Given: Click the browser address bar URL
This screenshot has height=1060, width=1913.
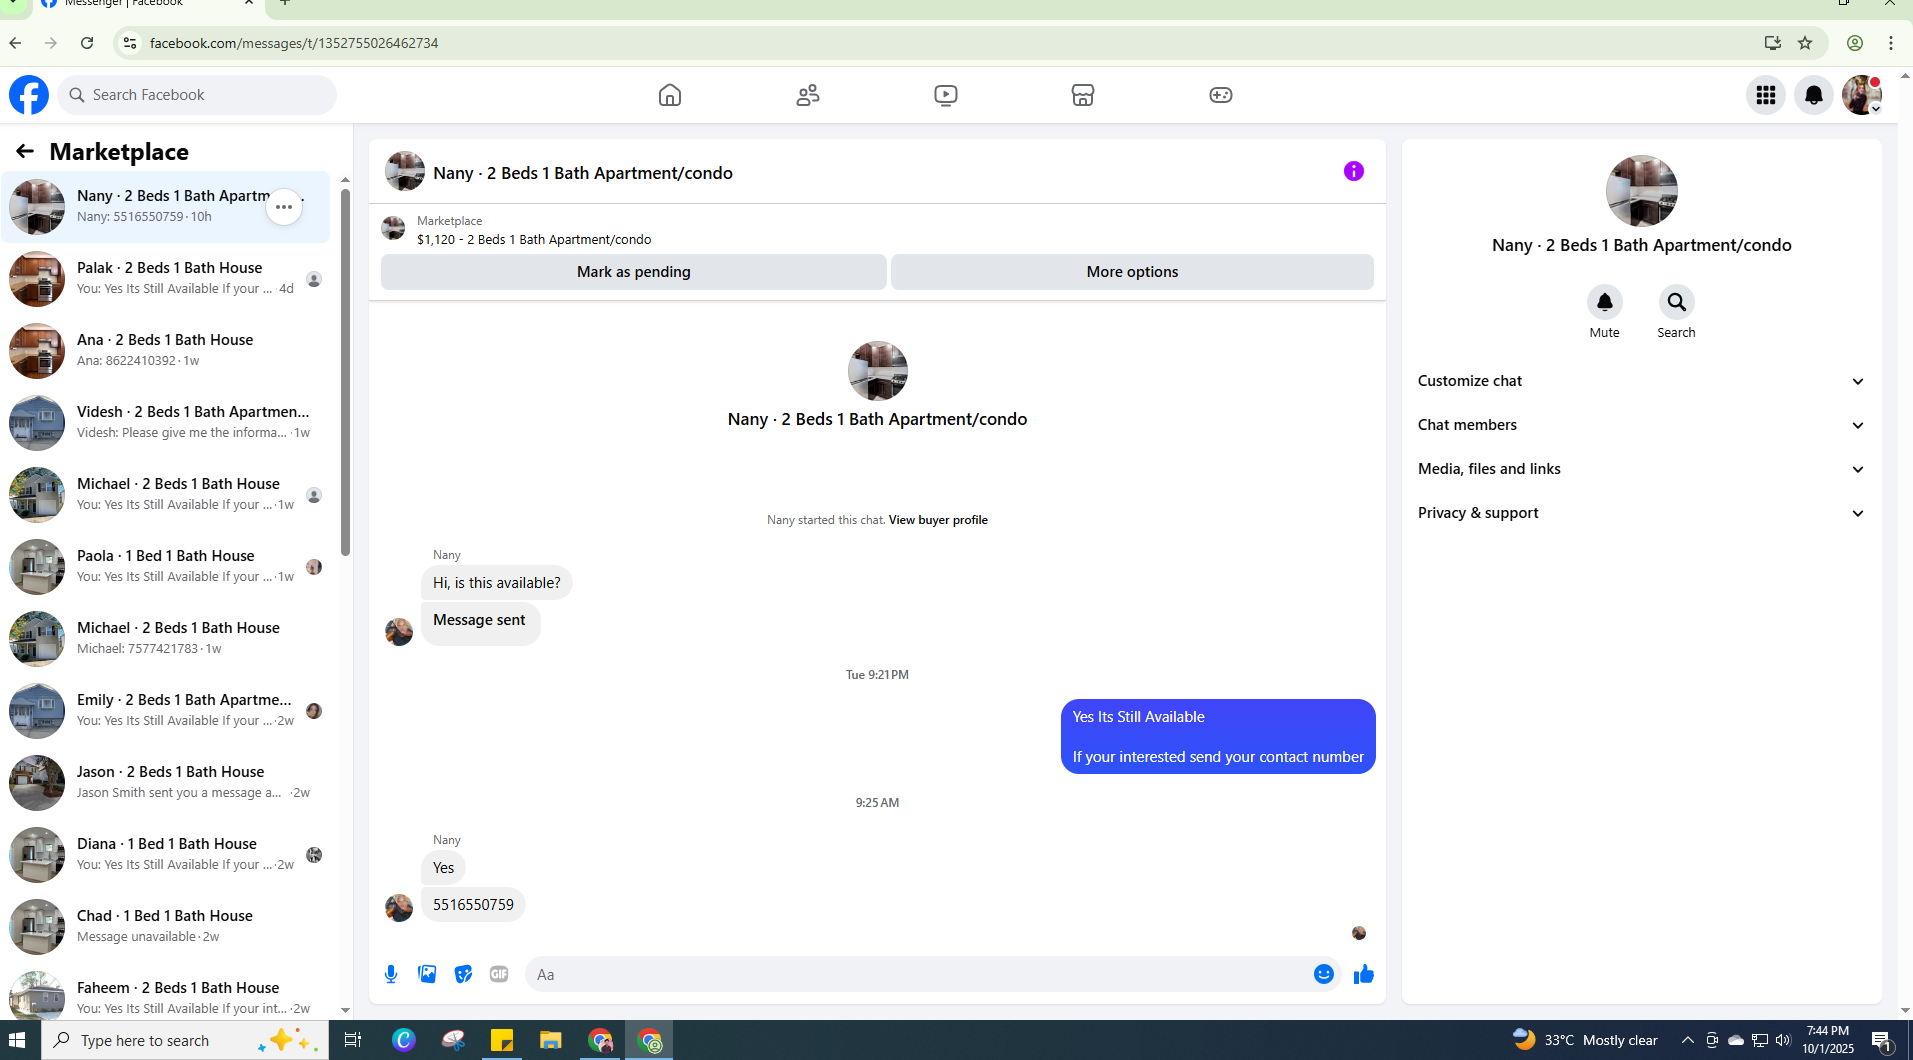Looking at the screenshot, I should pos(294,43).
